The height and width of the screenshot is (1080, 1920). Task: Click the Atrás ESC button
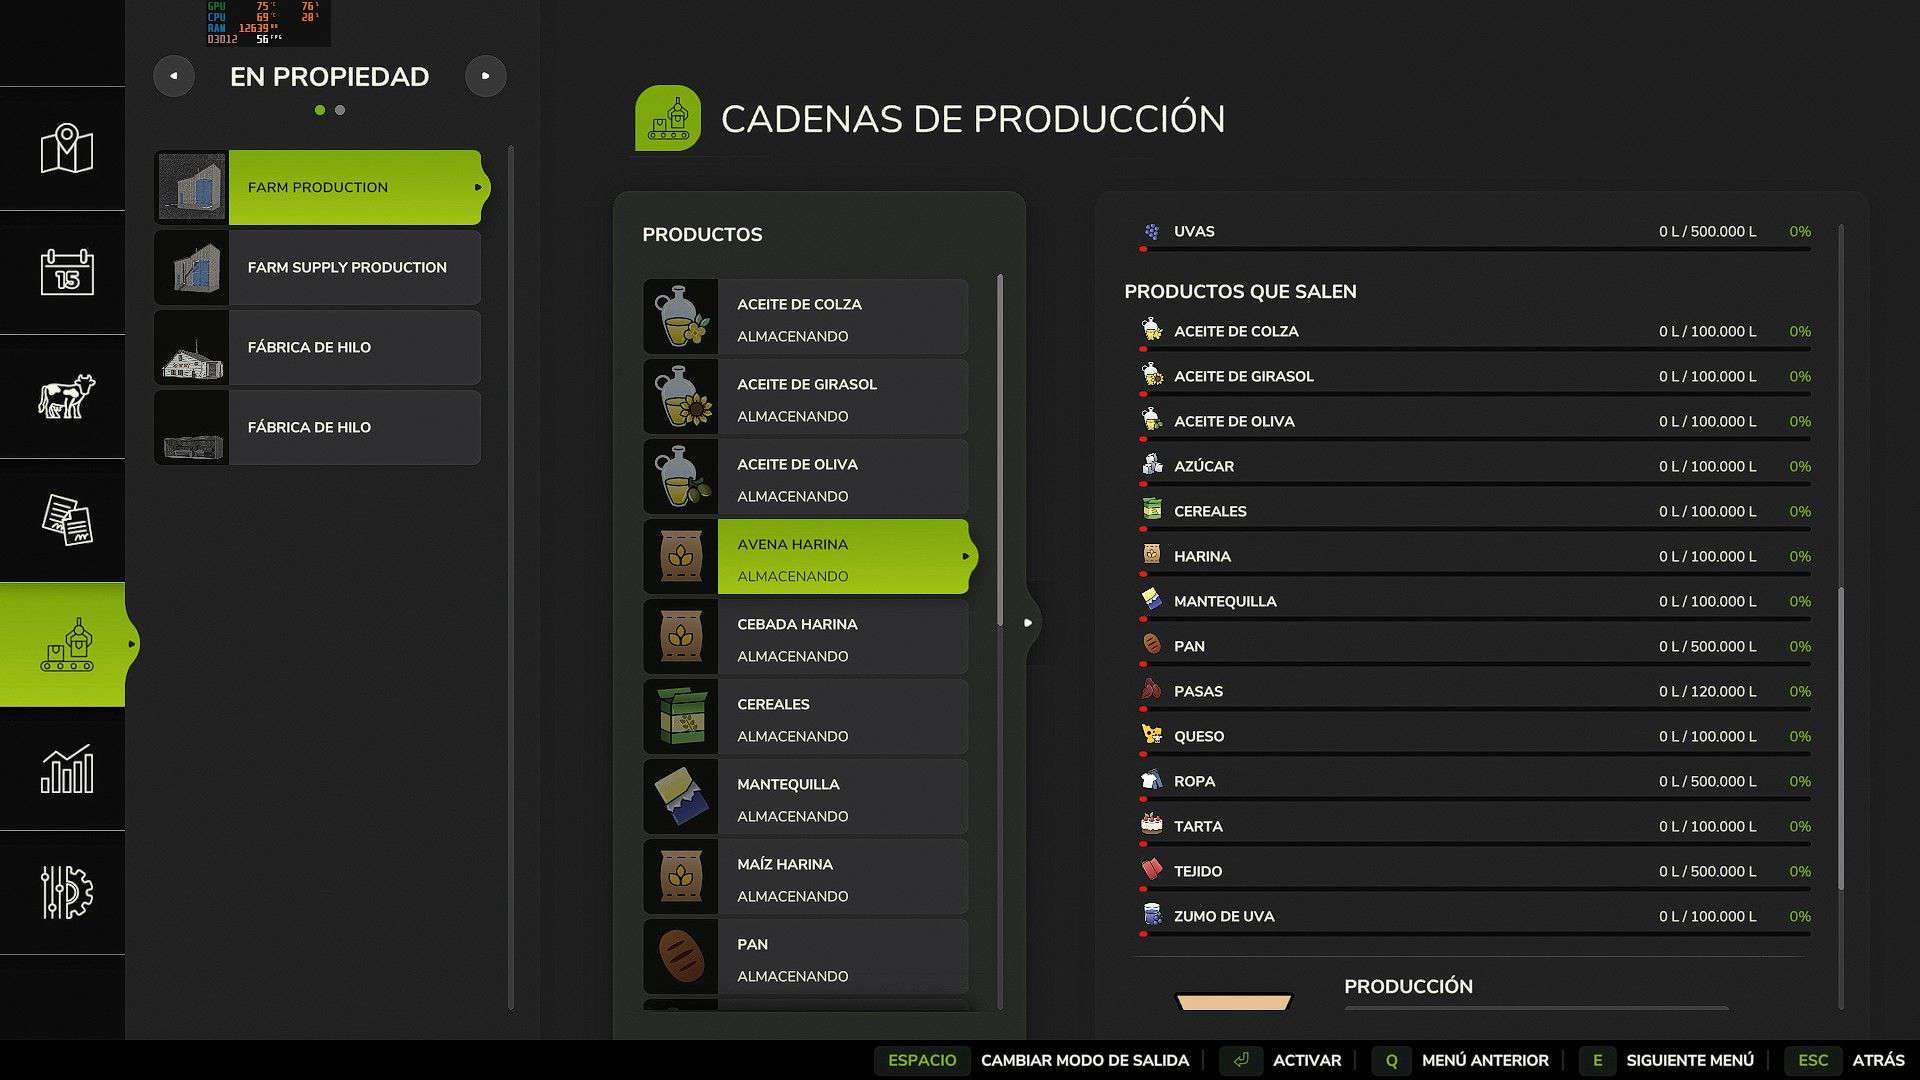[1813, 1060]
